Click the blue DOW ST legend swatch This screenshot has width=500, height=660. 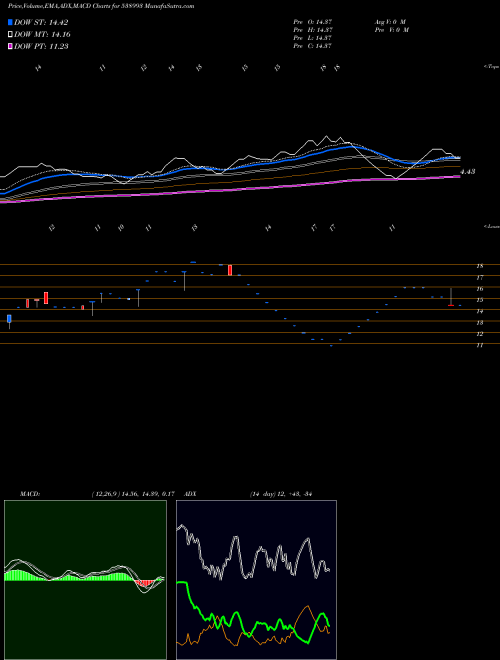coord(10,22)
